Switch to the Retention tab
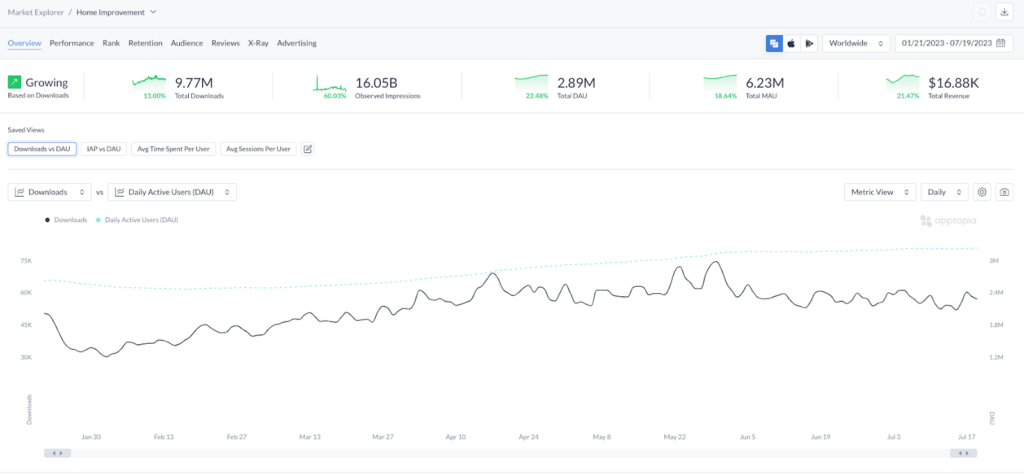Image resolution: width=1024 pixels, height=475 pixels. pos(145,43)
